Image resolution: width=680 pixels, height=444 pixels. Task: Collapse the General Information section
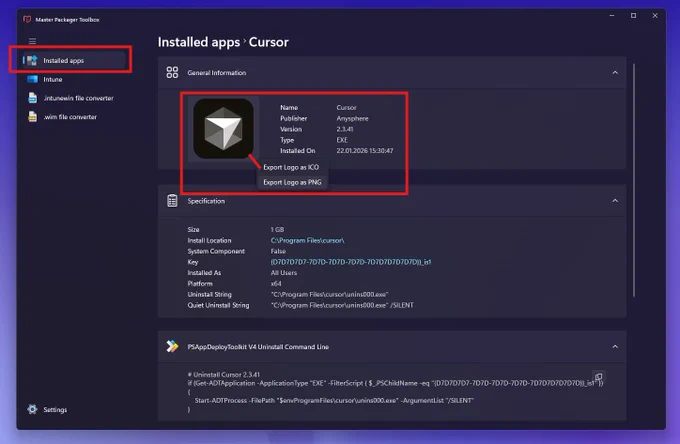pos(615,72)
